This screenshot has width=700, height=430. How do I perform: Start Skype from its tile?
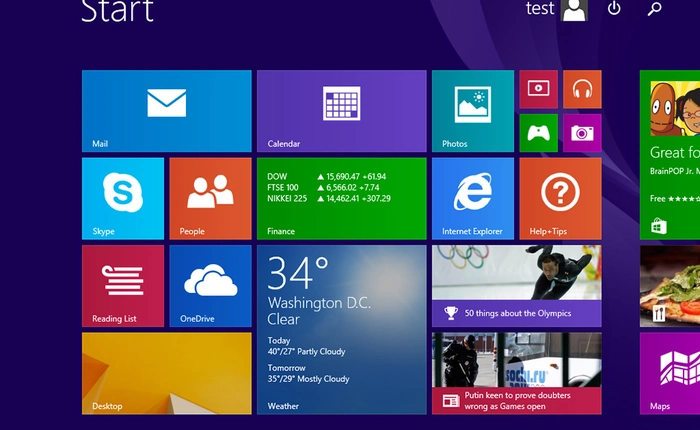click(x=123, y=198)
